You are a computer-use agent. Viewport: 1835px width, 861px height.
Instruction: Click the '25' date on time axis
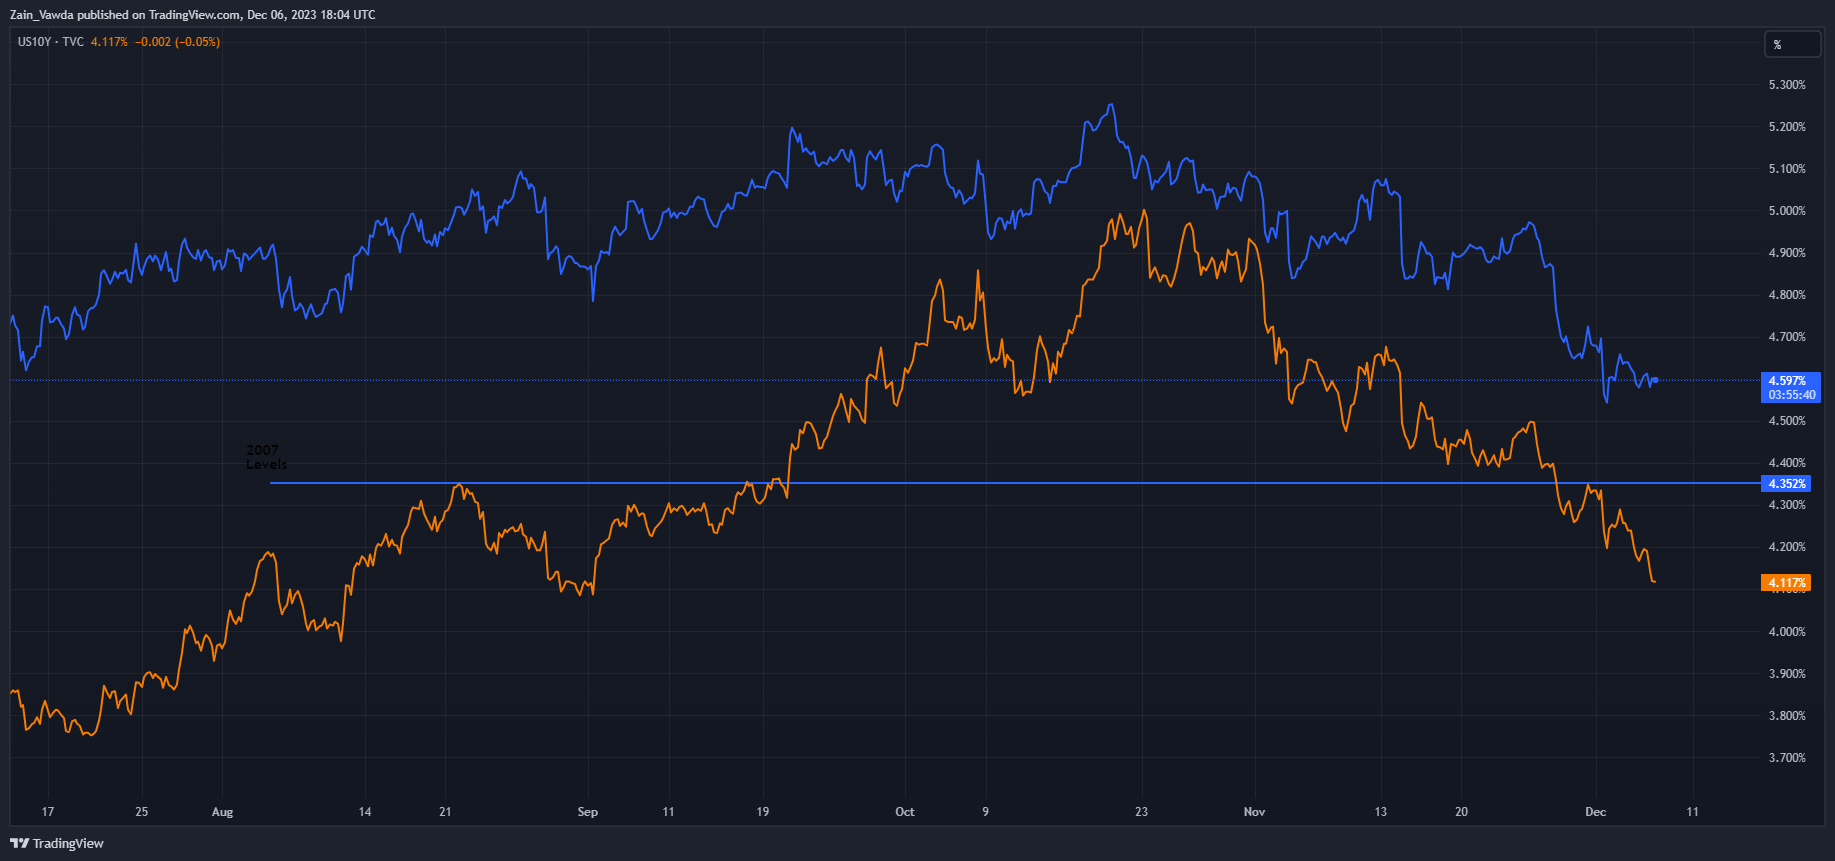142,812
